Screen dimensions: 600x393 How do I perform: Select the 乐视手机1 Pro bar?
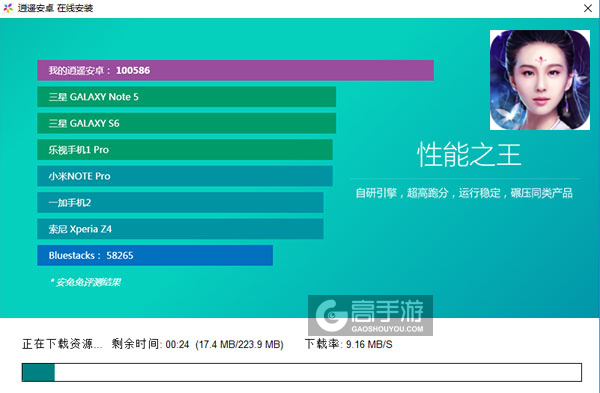click(x=185, y=150)
